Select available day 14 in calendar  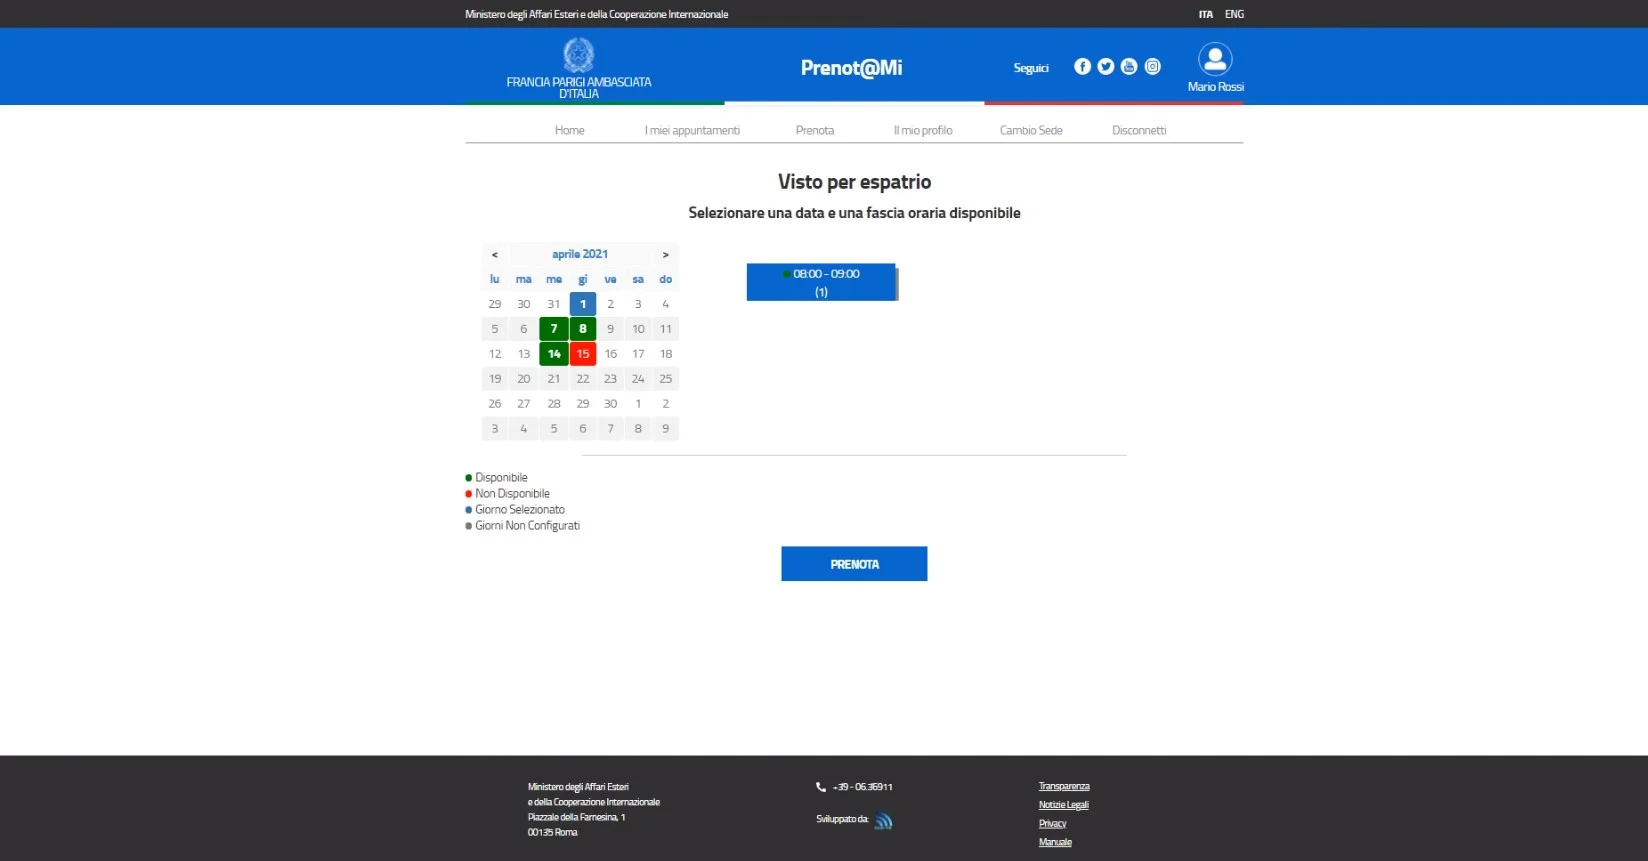pyautogui.click(x=554, y=354)
